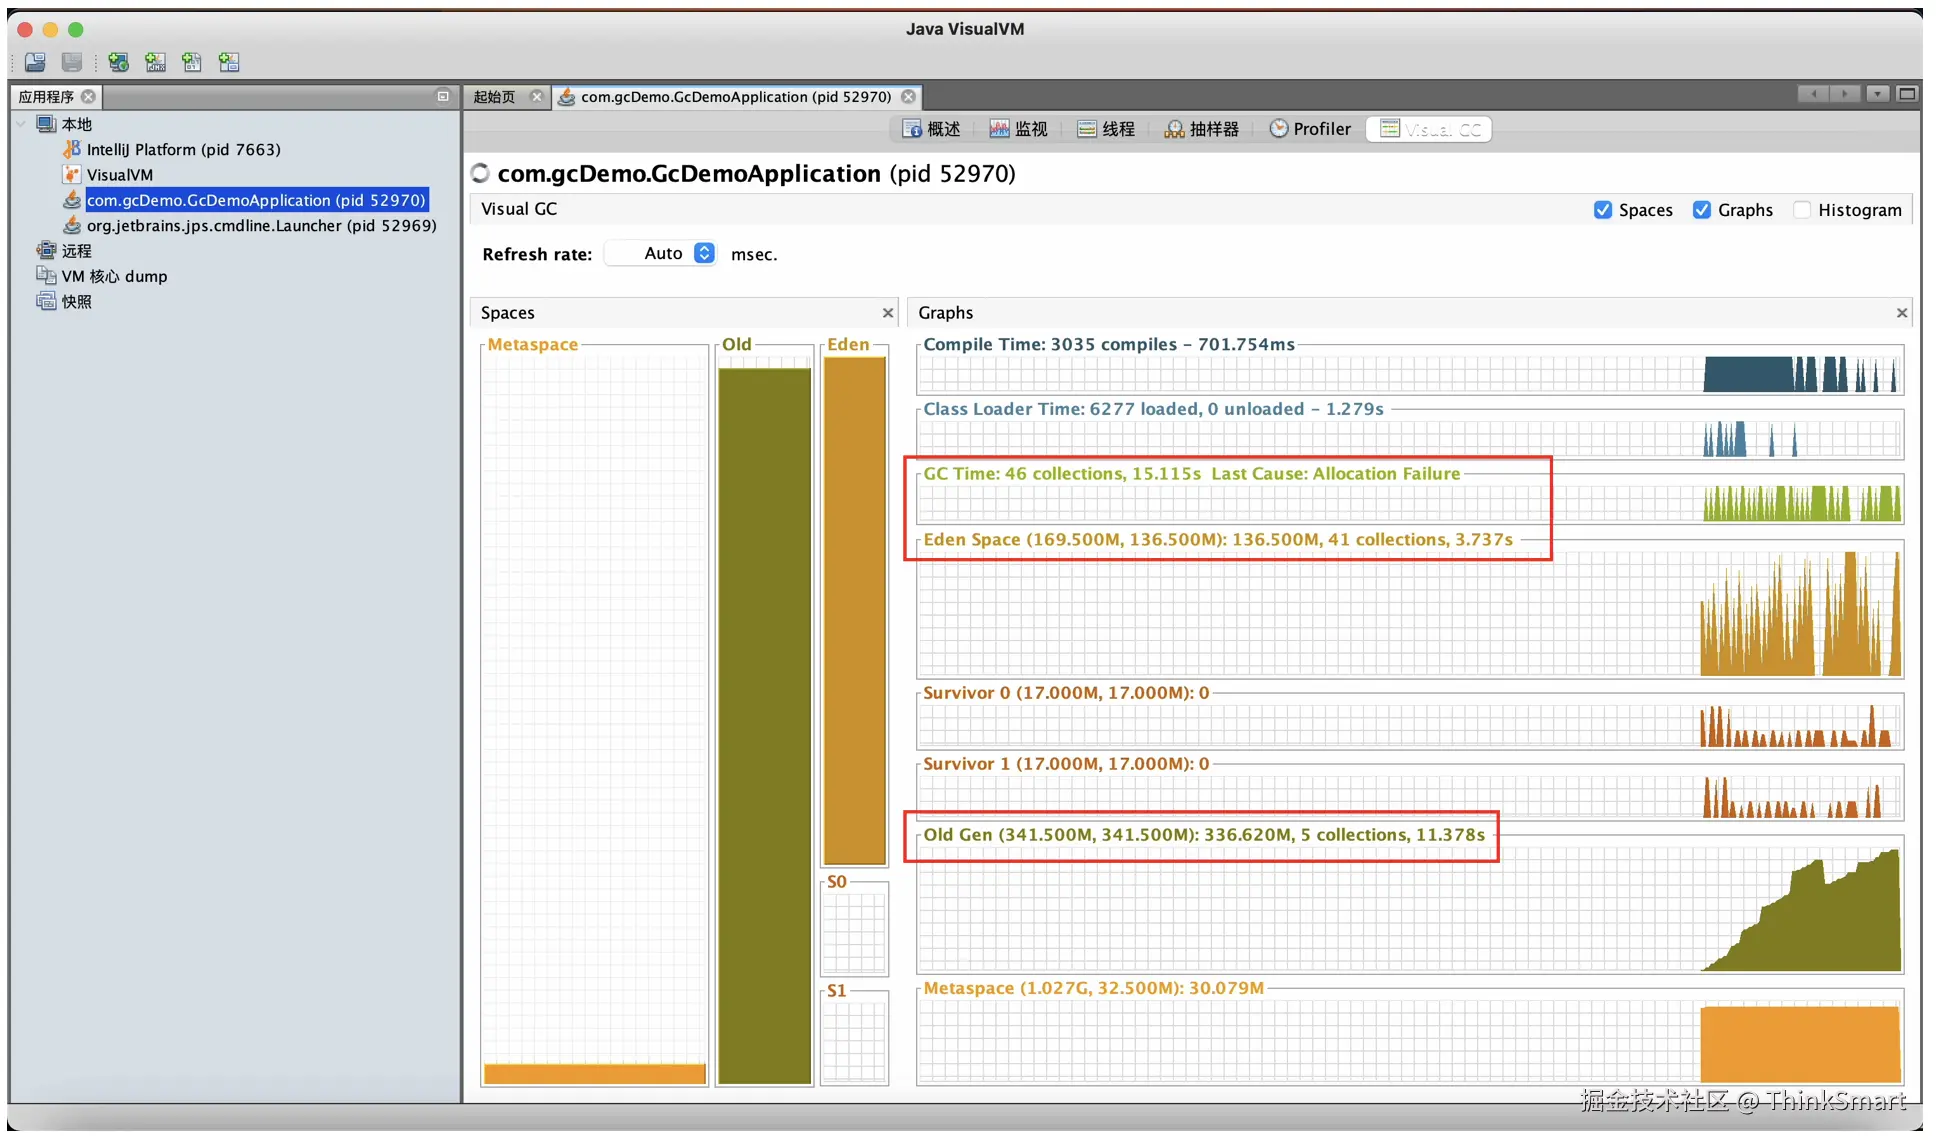The height and width of the screenshot is (1144, 1936).
Task: Click the Load Snapshot toolbar icon
Action: click(x=35, y=62)
